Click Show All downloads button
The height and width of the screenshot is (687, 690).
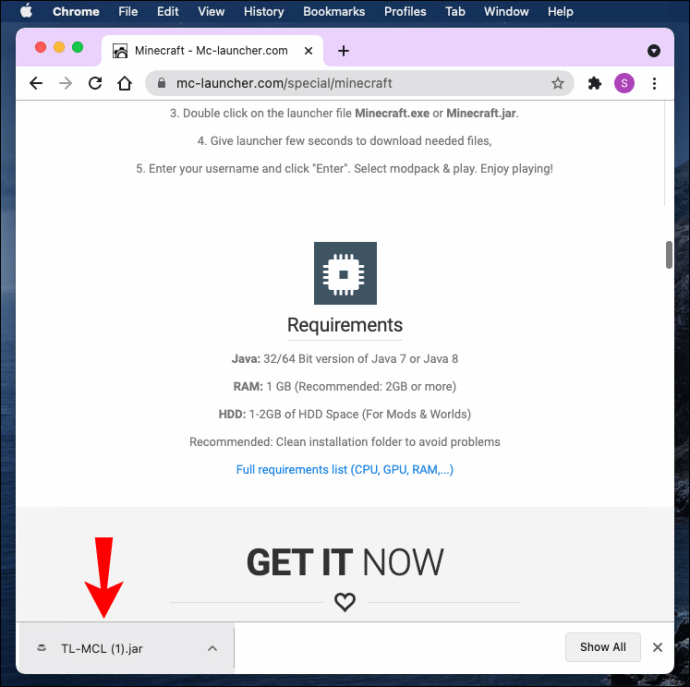[x=602, y=647]
